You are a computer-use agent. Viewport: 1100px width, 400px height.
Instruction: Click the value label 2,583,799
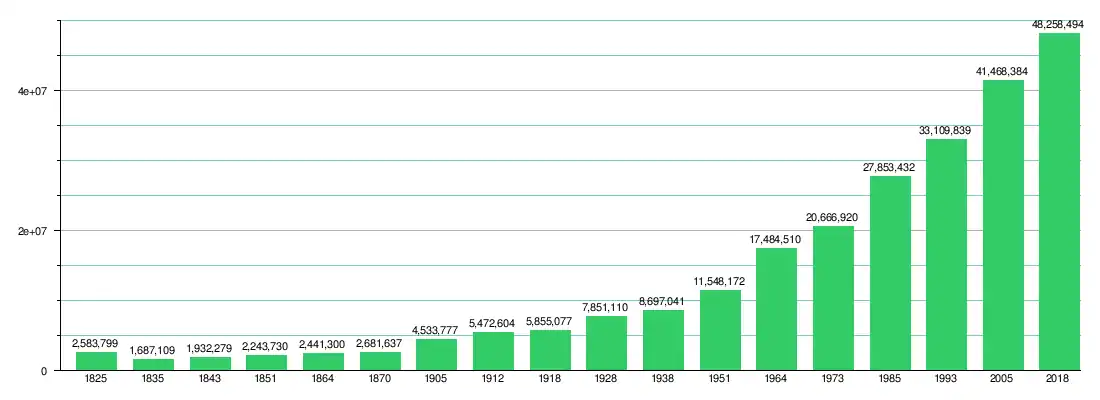pos(97,343)
